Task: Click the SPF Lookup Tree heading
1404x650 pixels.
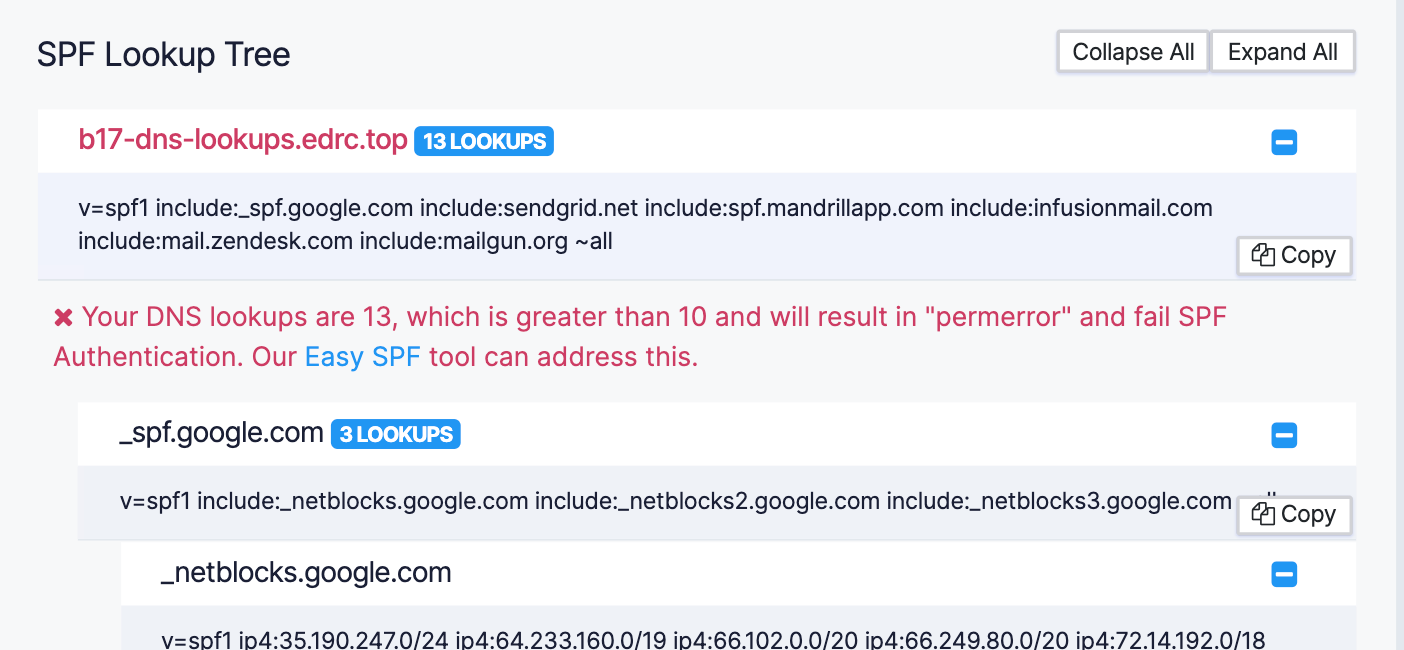Action: tap(164, 54)
